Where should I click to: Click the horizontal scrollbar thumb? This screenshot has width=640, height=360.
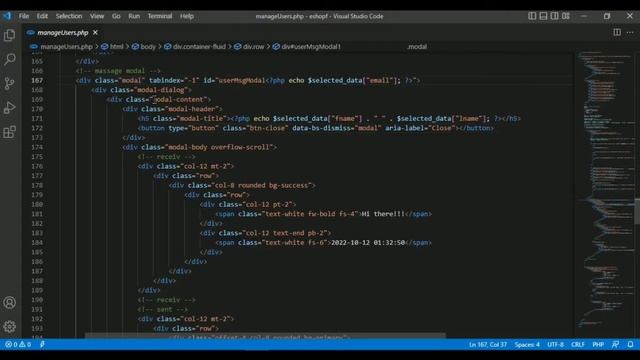click(x=265, y=337)
